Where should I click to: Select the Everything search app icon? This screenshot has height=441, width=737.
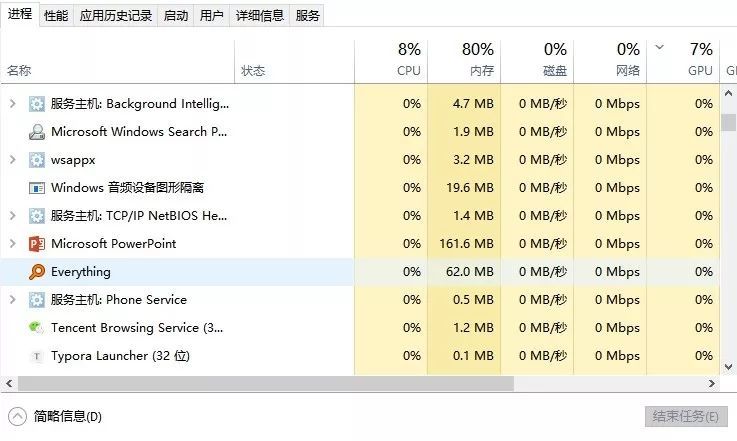37,272
